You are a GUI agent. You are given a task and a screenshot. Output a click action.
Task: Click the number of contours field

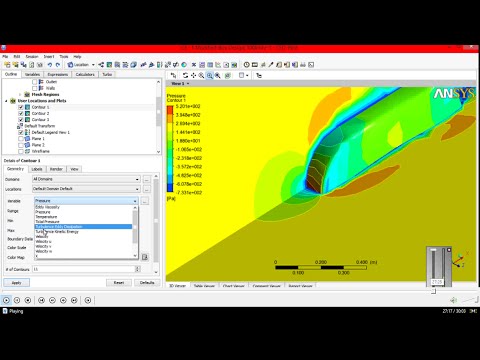[x=83, y=269]
